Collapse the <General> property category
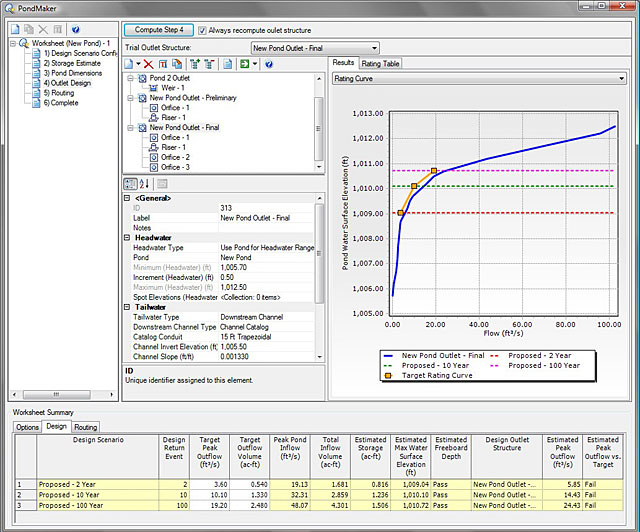This screenshot has width=640, height=532. 127,198
